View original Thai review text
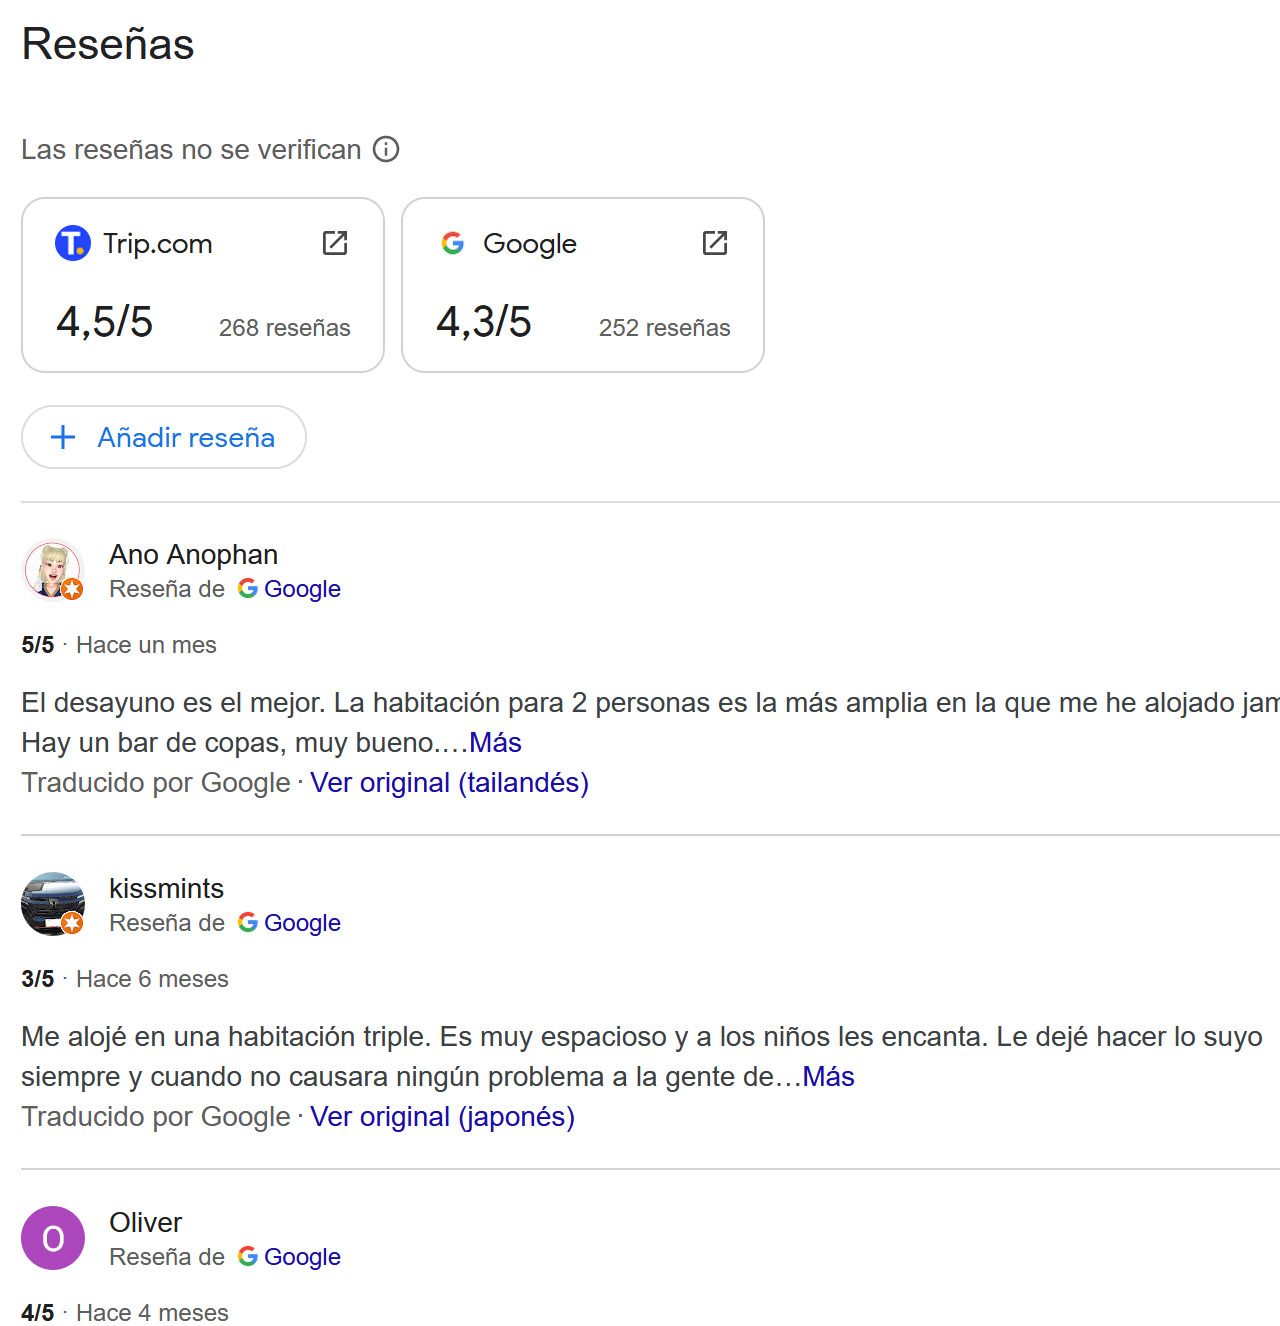The height and width of the screenshot is (1326, 1280). tap(449, 783)
